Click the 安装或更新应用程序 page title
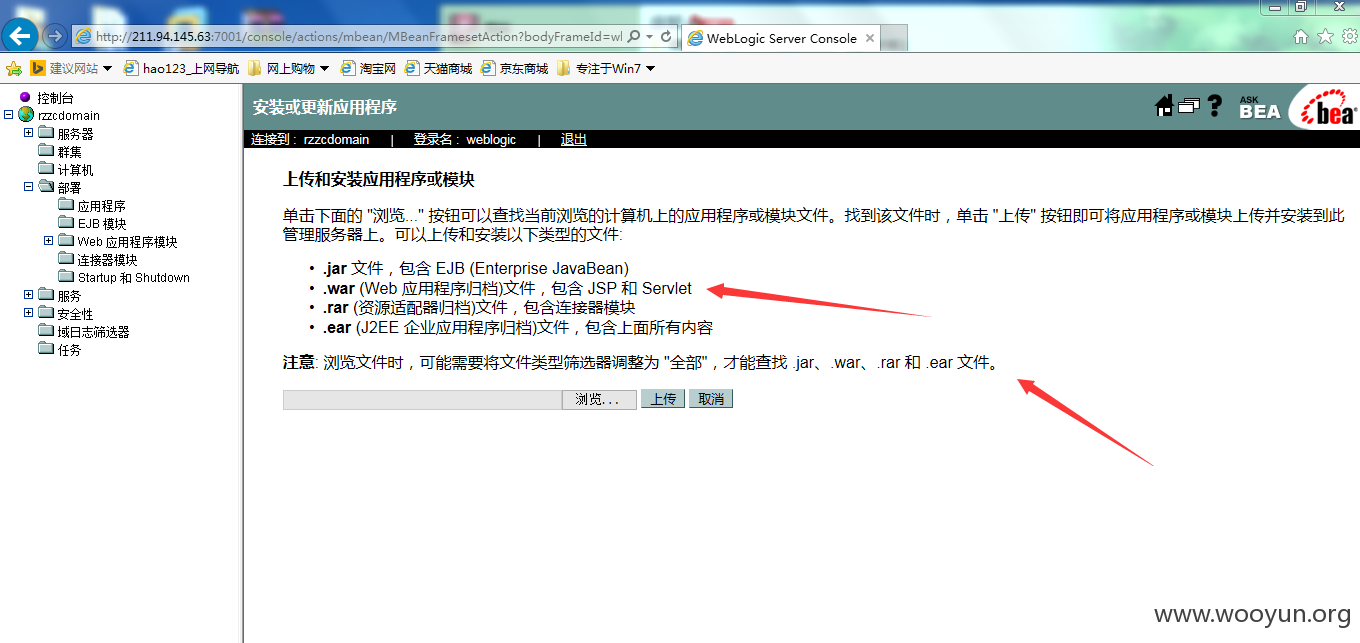This screenshot has height=643, width=1360. click(325, 107)
